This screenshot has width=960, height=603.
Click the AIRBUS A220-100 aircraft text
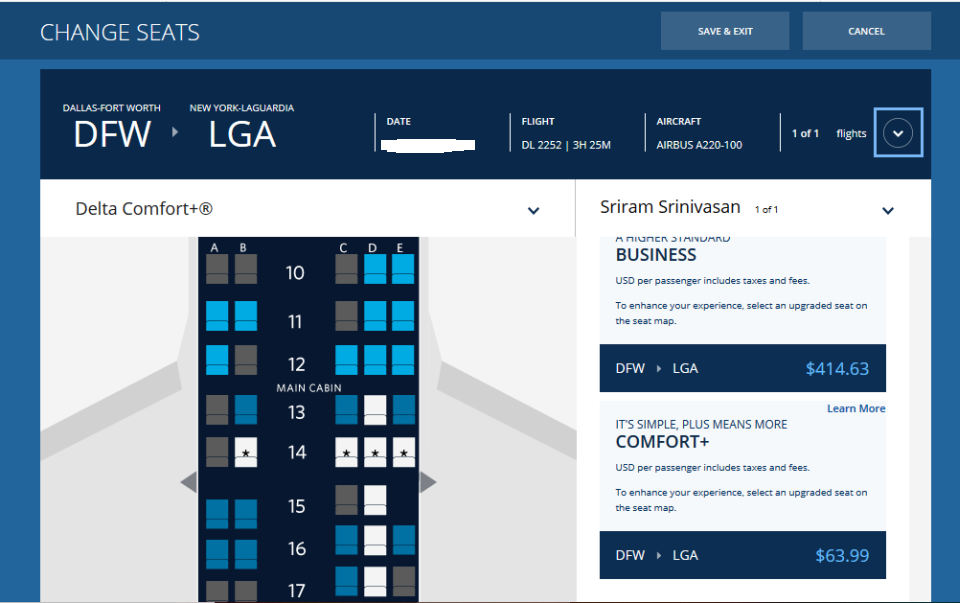pos(699,145)
